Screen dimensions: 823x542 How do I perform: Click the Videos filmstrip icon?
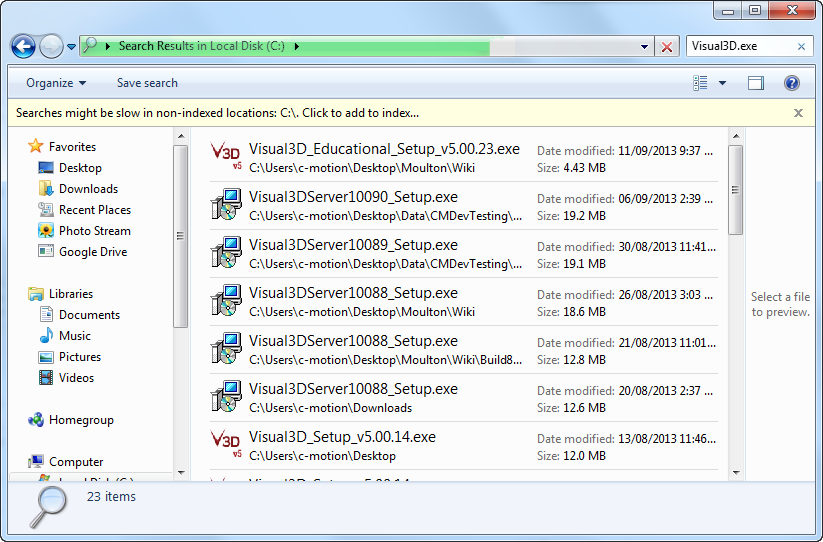(x=46, y=377)
